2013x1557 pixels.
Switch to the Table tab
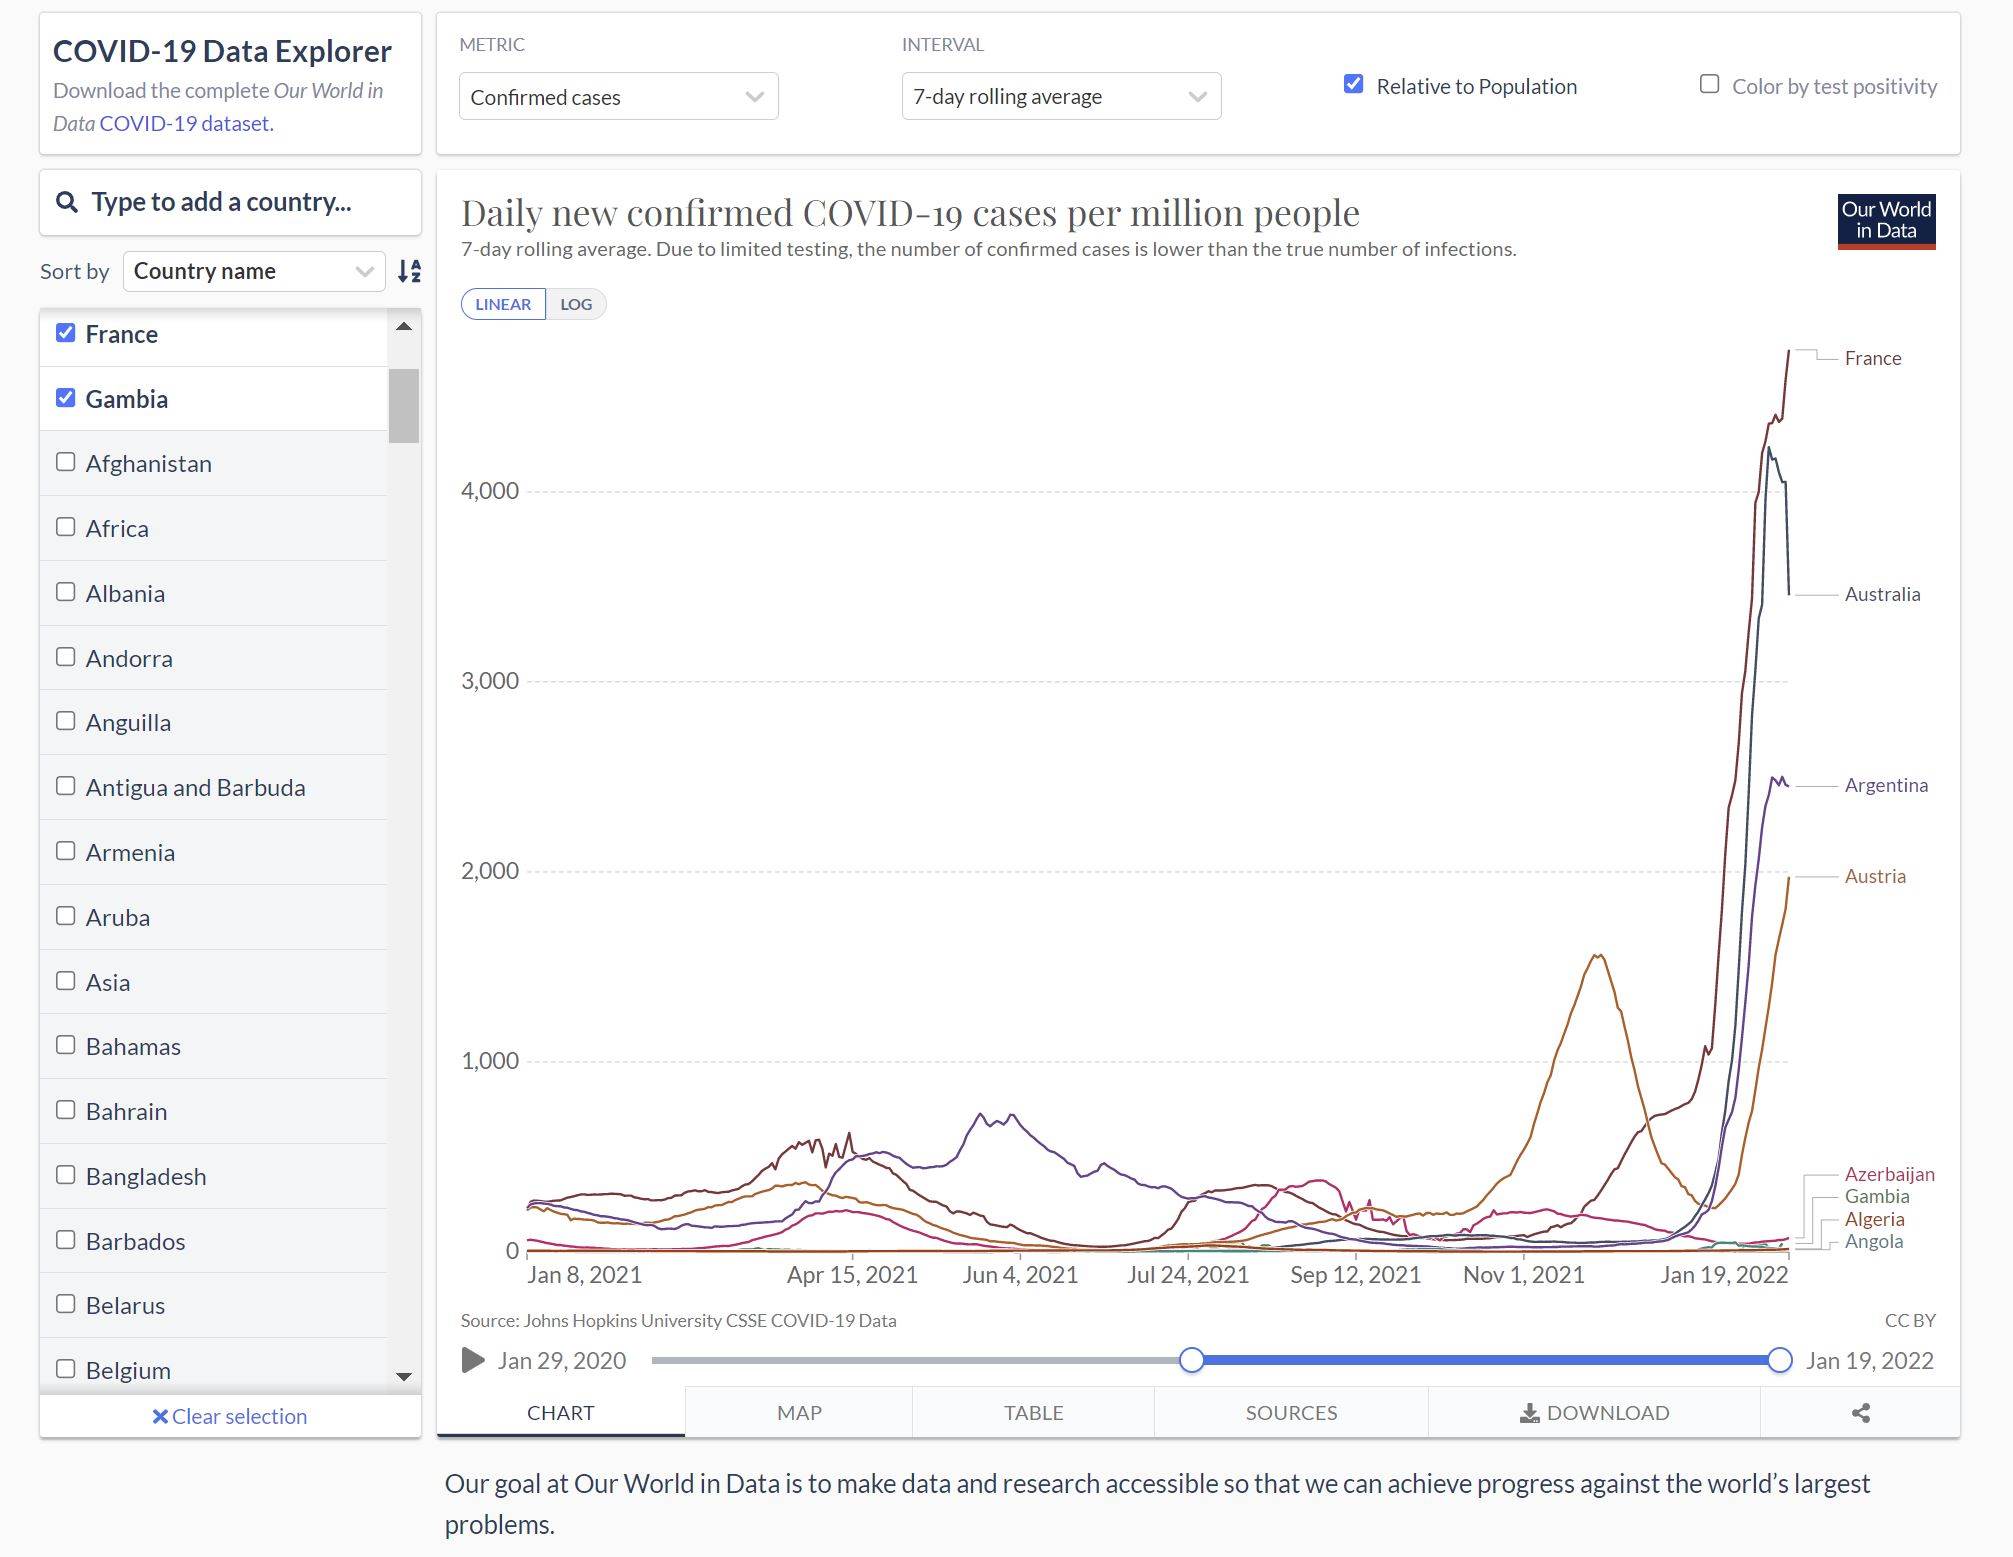(x=1033, y=1413)
